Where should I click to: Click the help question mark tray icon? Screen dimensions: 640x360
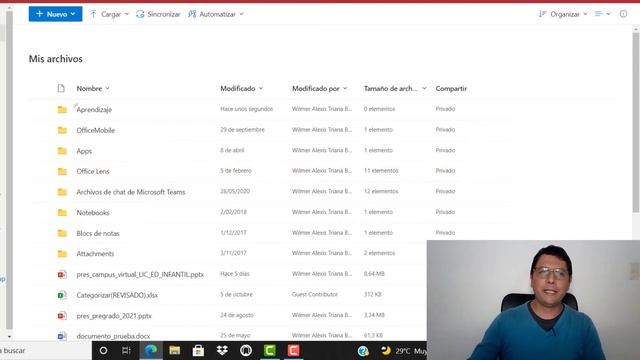coord(363,351)
